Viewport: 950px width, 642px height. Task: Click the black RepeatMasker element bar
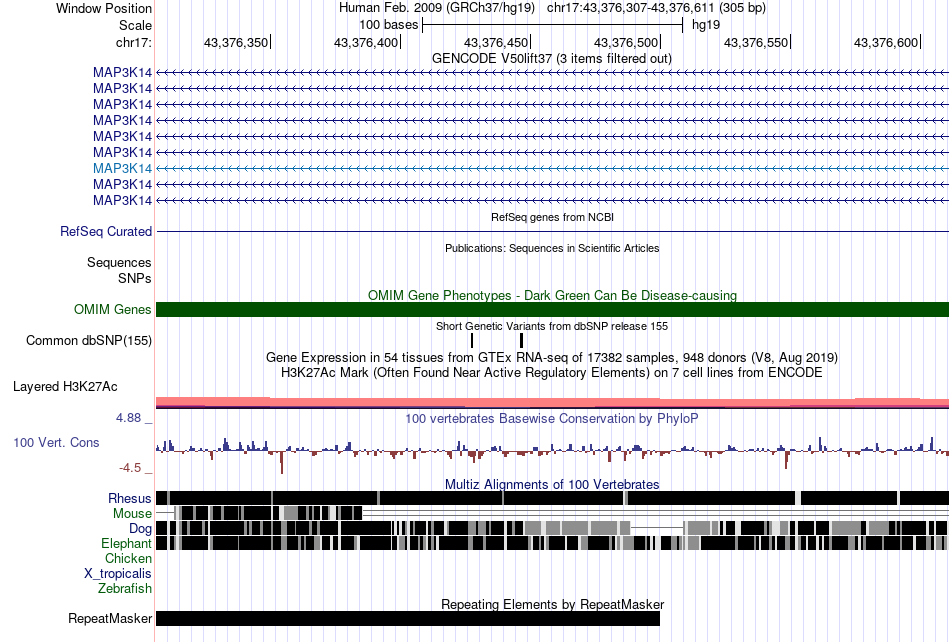[x=408, y=618]
